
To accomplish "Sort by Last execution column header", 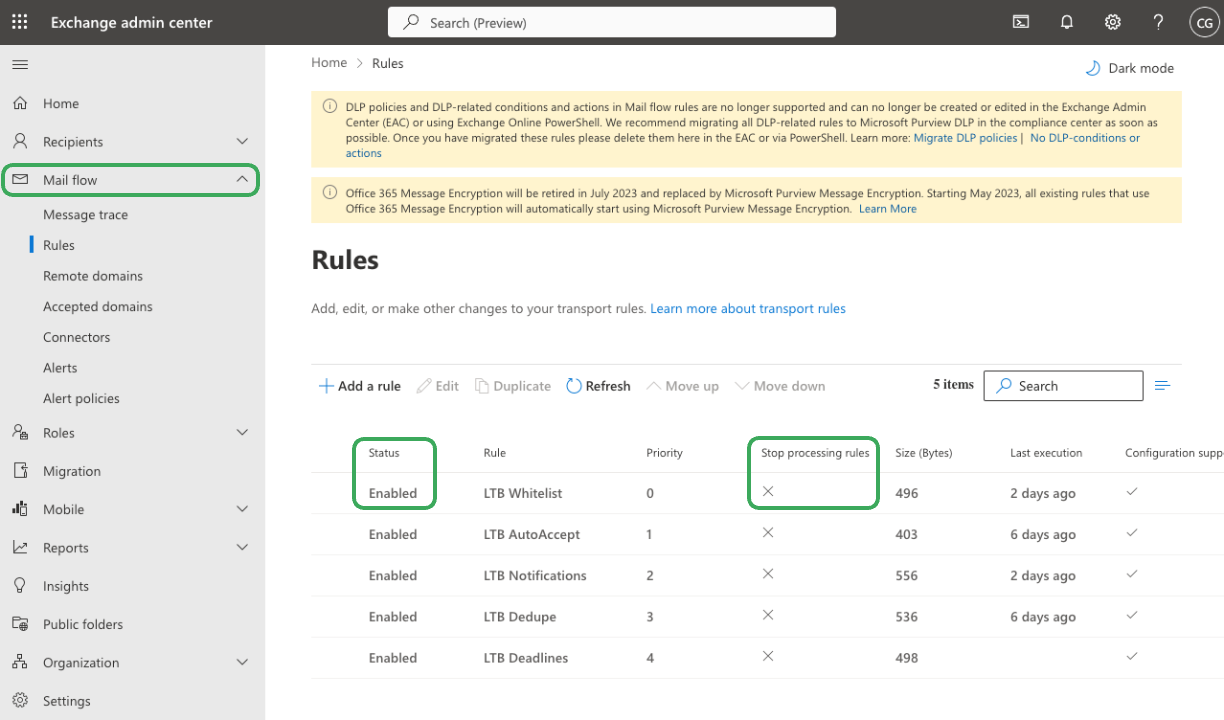I will [x=1046, y=453].
